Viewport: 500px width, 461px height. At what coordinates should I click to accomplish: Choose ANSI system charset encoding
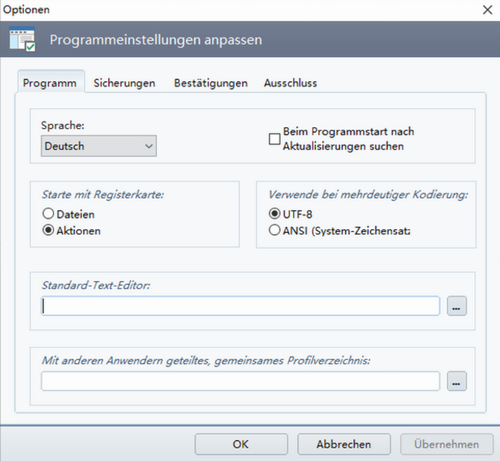(274, 230)
